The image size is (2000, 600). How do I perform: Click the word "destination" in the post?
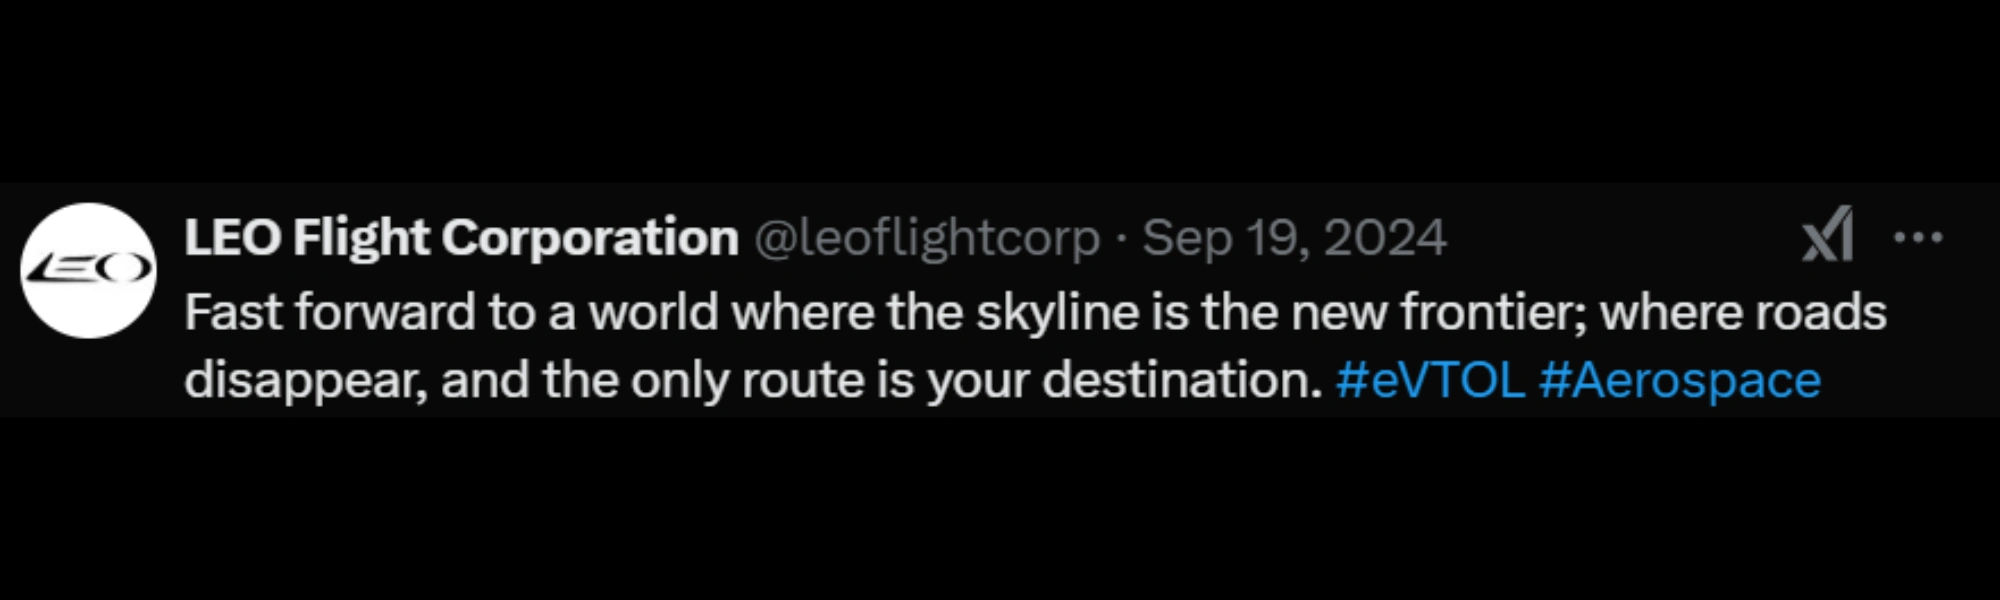(x=1181, y=380)
